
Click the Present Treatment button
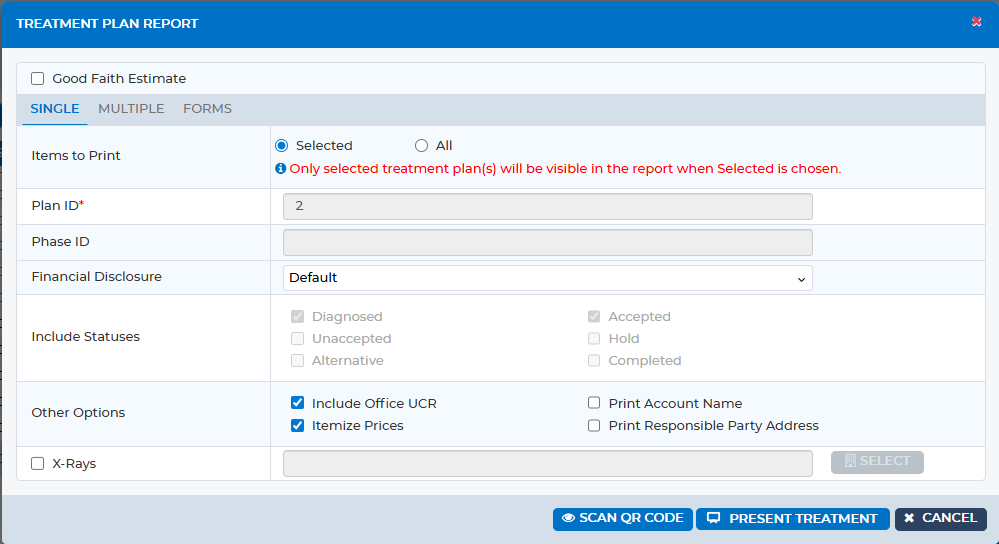[x=793, y=519]
